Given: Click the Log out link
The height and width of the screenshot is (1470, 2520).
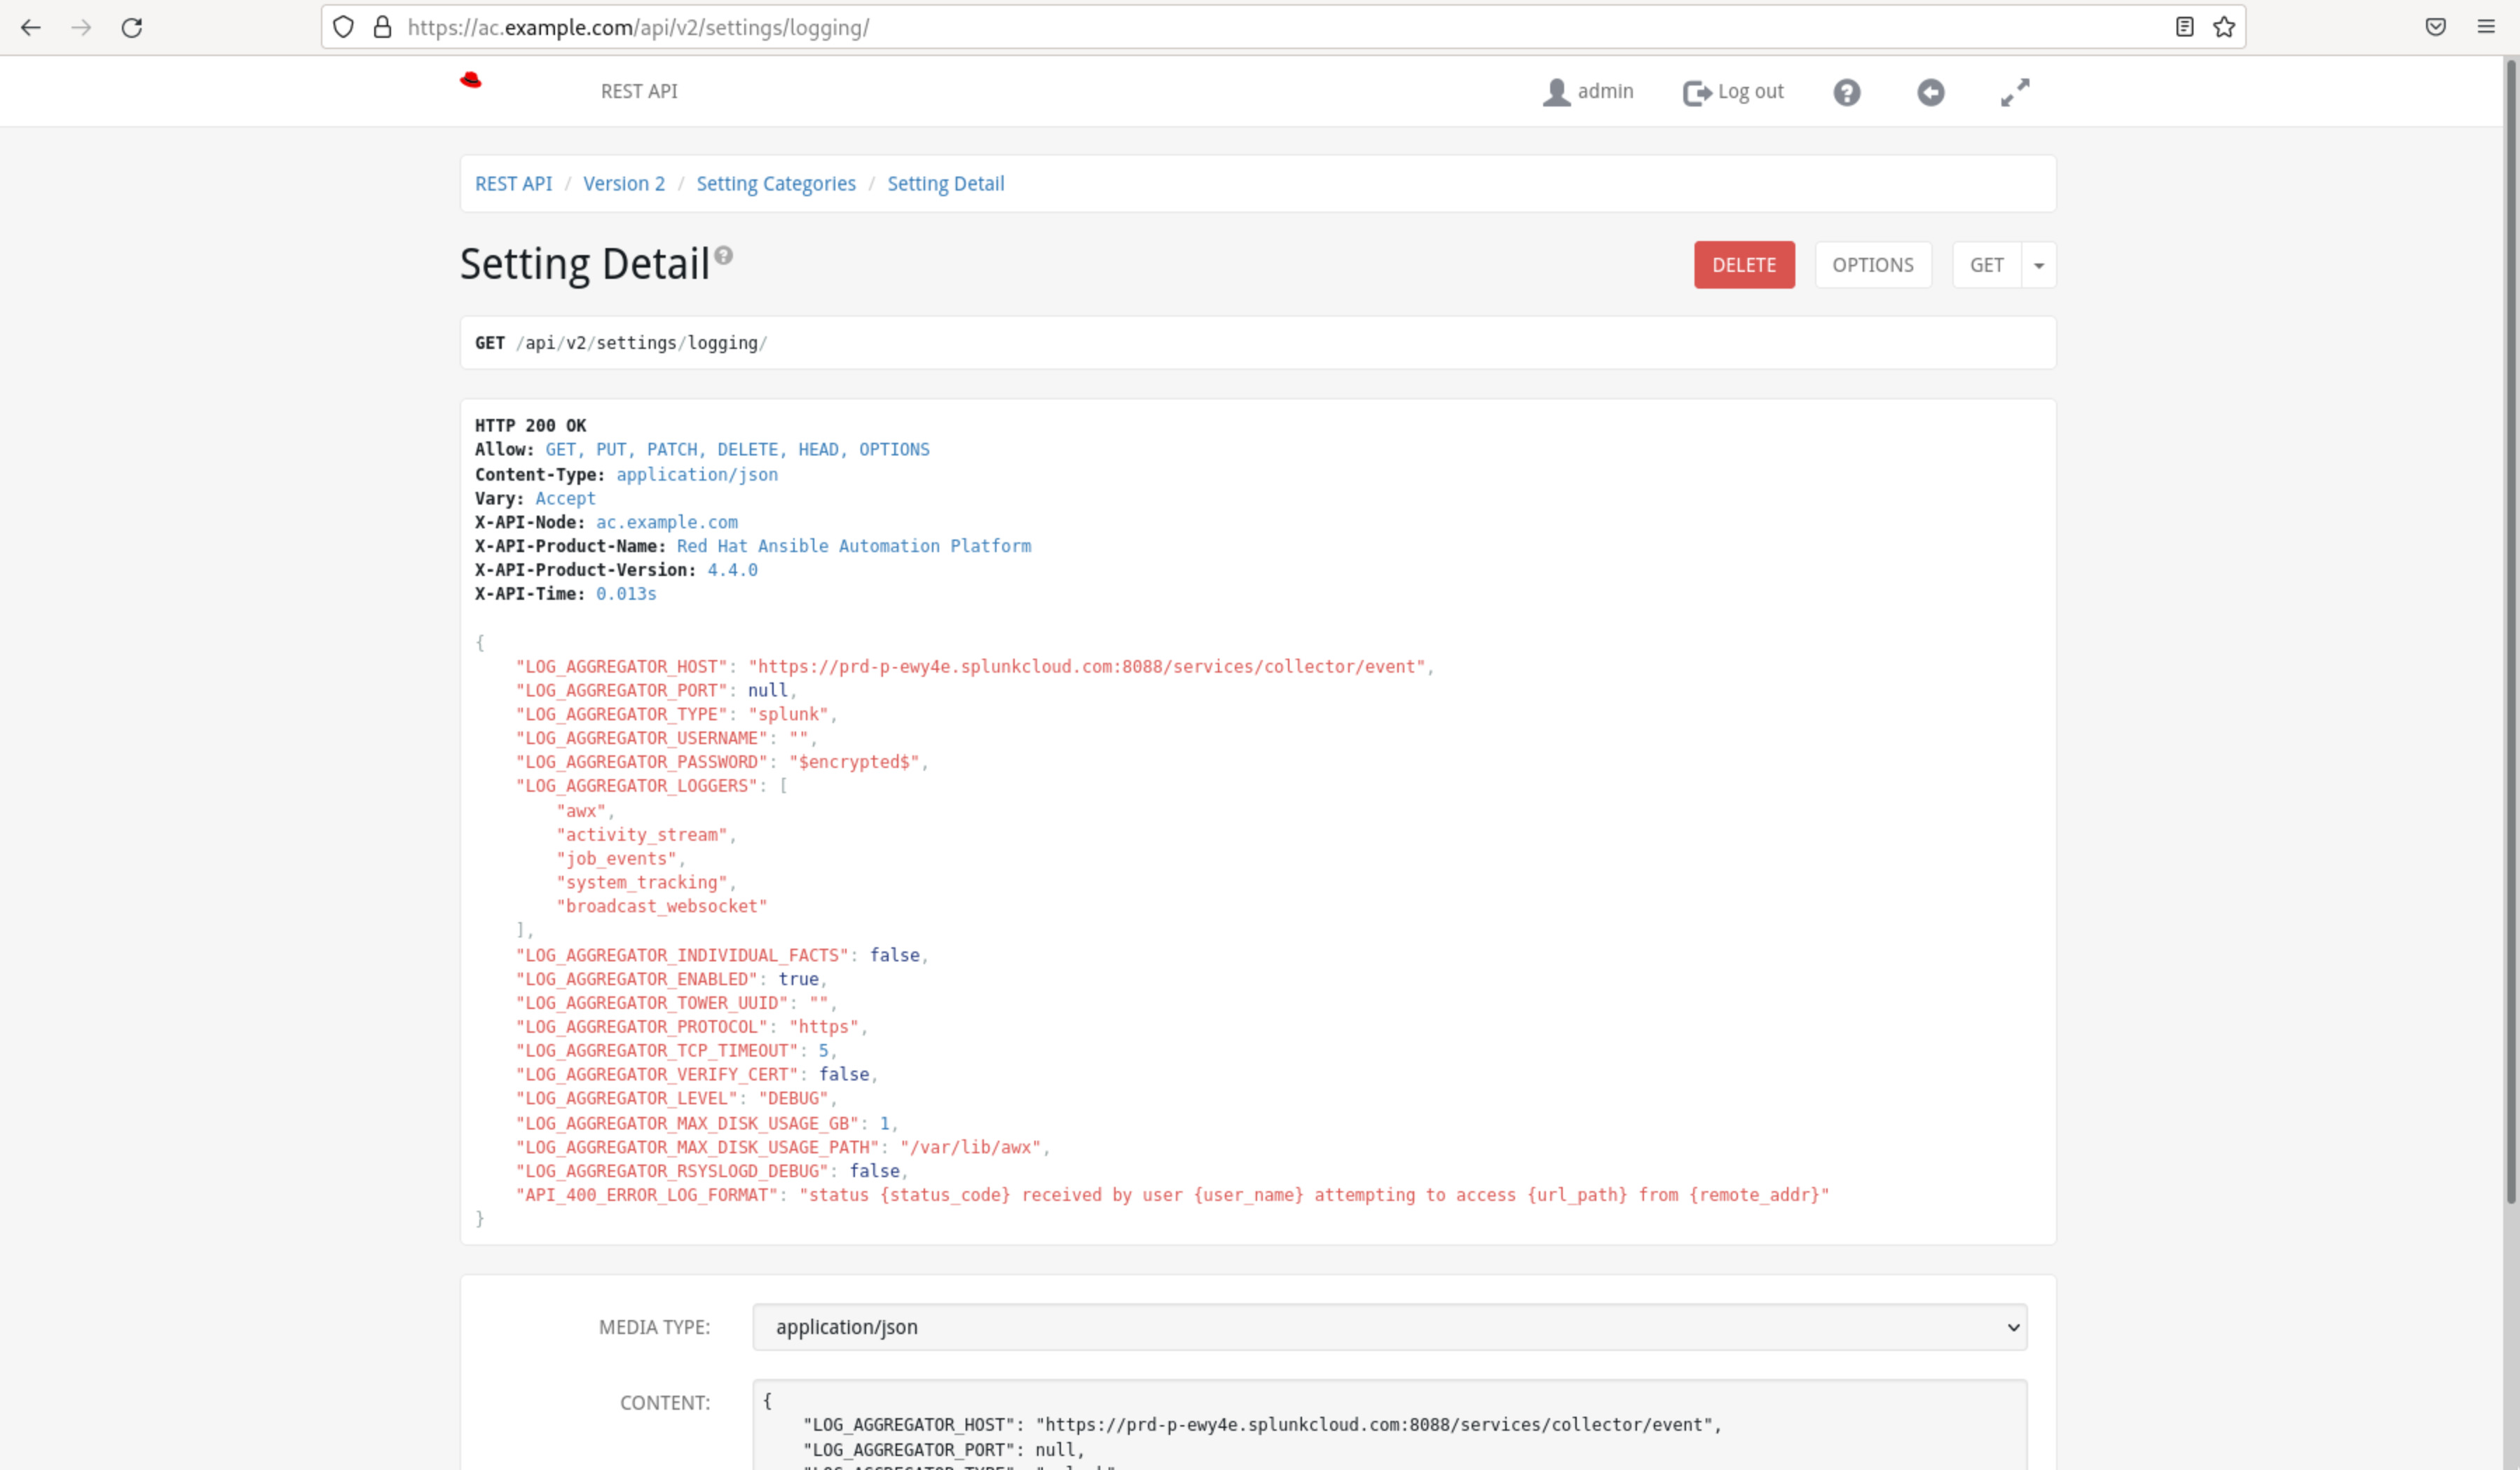Looking at the screenshot, I should (x=1734, y=92).
